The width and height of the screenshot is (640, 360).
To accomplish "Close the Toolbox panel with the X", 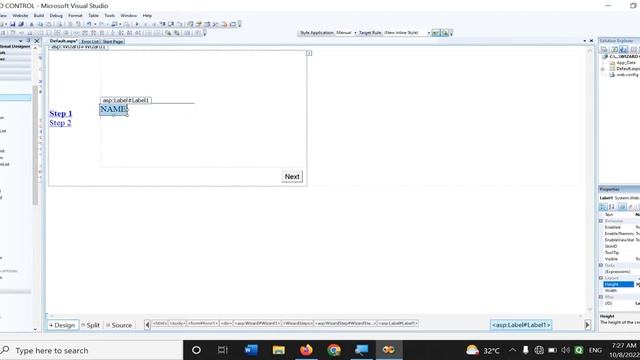I will [37, 41].
